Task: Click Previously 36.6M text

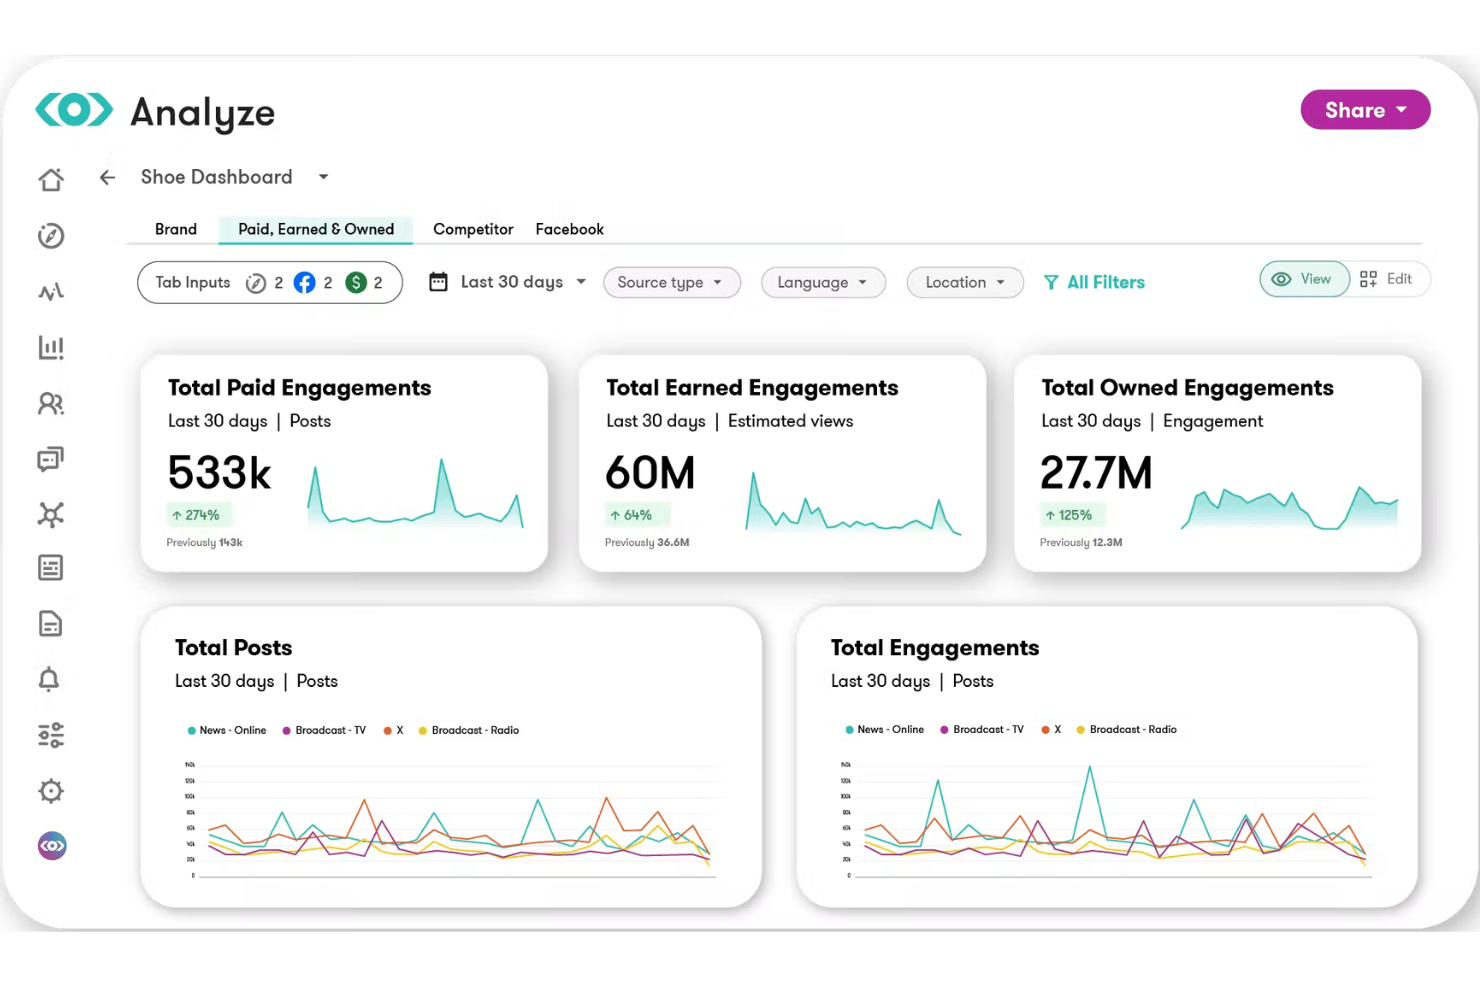Action: point(647,543)
